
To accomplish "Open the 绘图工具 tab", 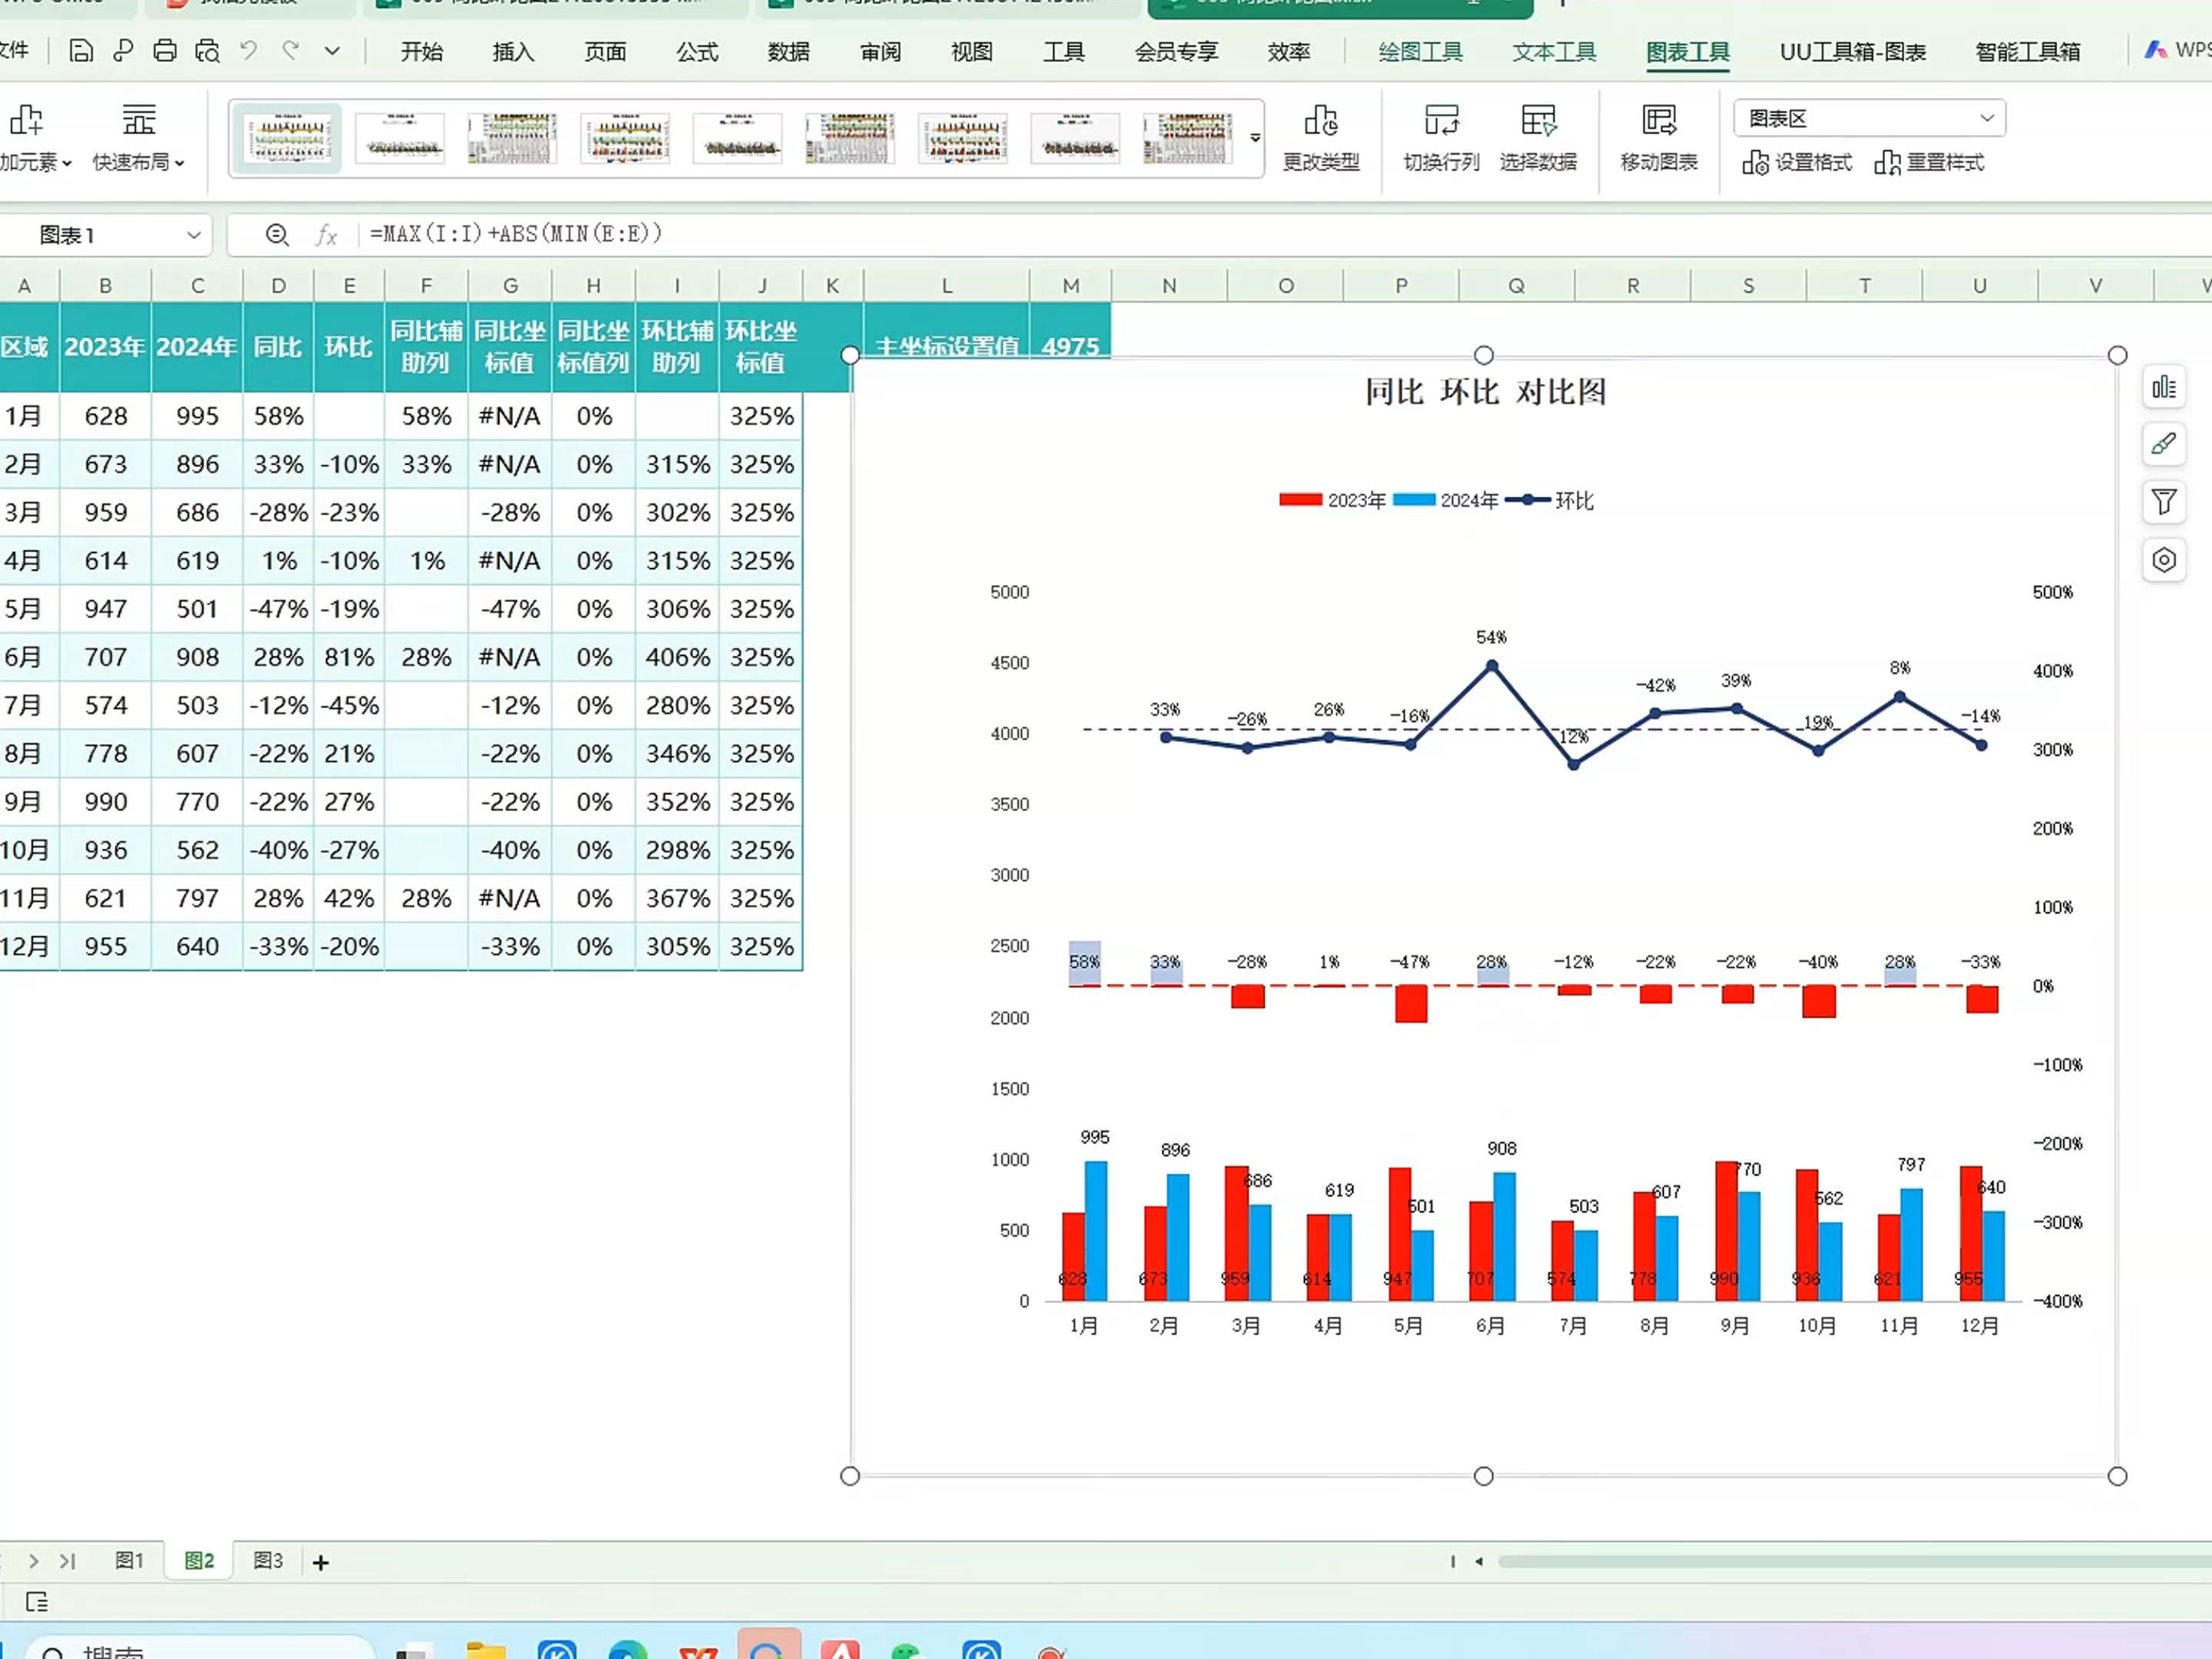I will coord(1420,52).
